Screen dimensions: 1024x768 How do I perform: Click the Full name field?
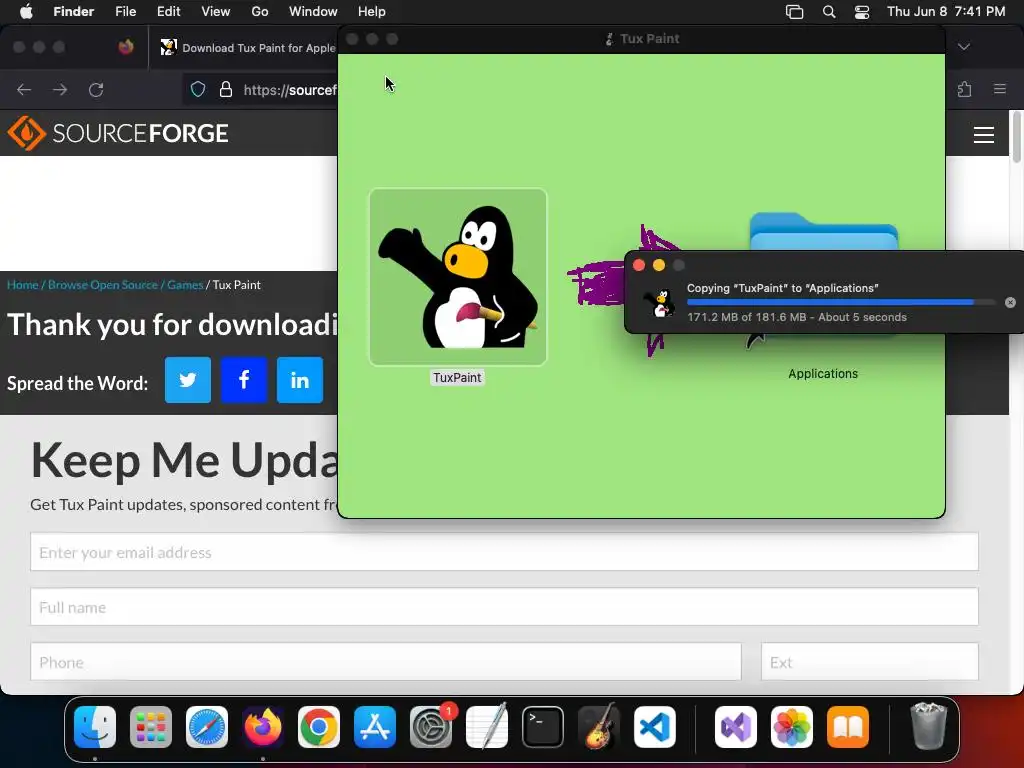(504, 607)
